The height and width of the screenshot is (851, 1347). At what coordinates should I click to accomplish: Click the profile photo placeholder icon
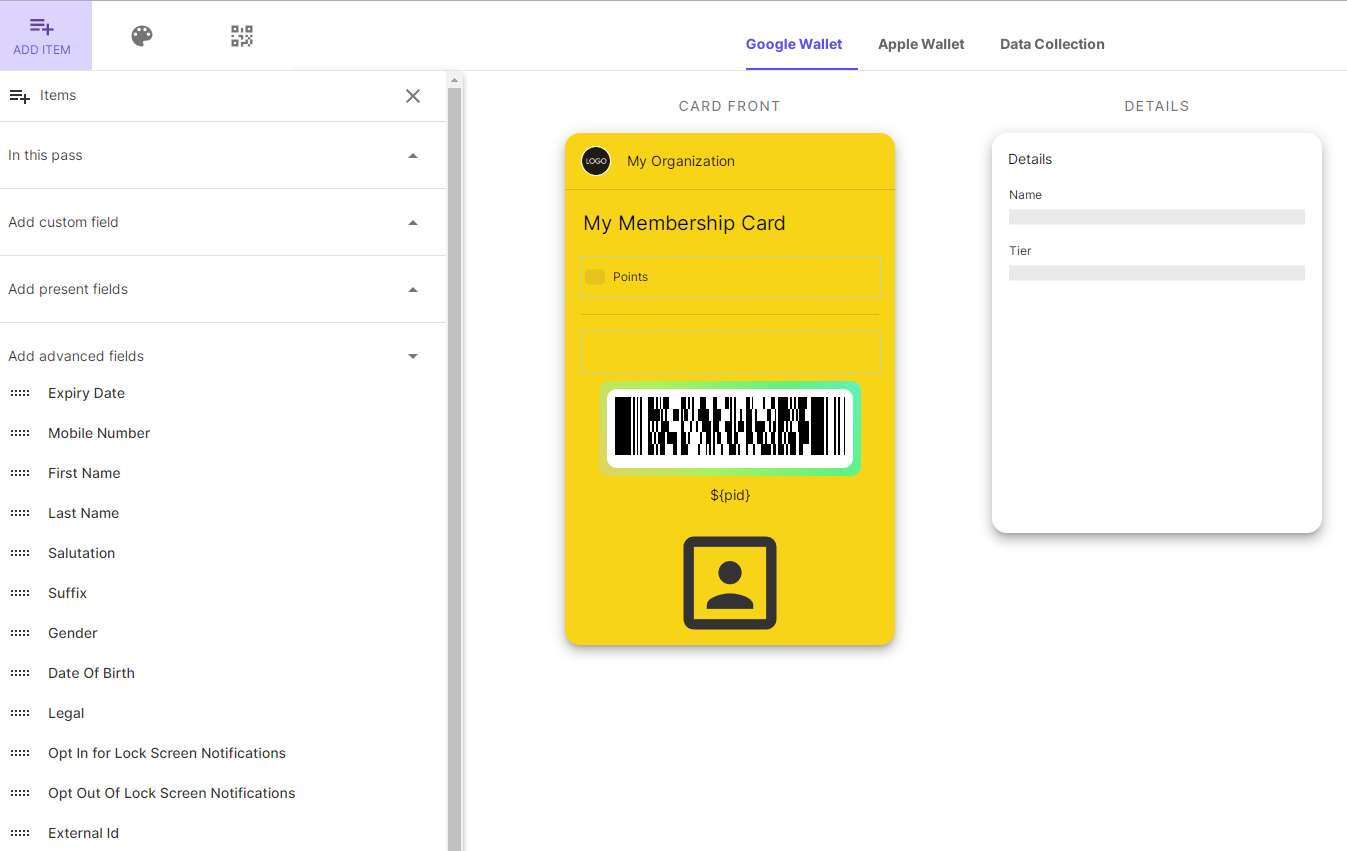click(730, 583)
